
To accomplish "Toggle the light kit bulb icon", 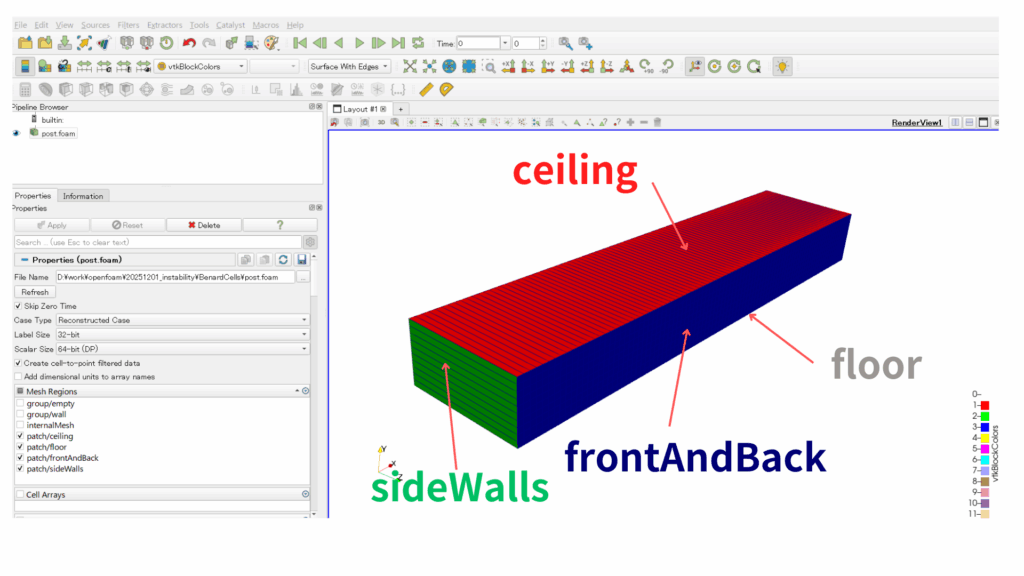I will pos(781,66).
